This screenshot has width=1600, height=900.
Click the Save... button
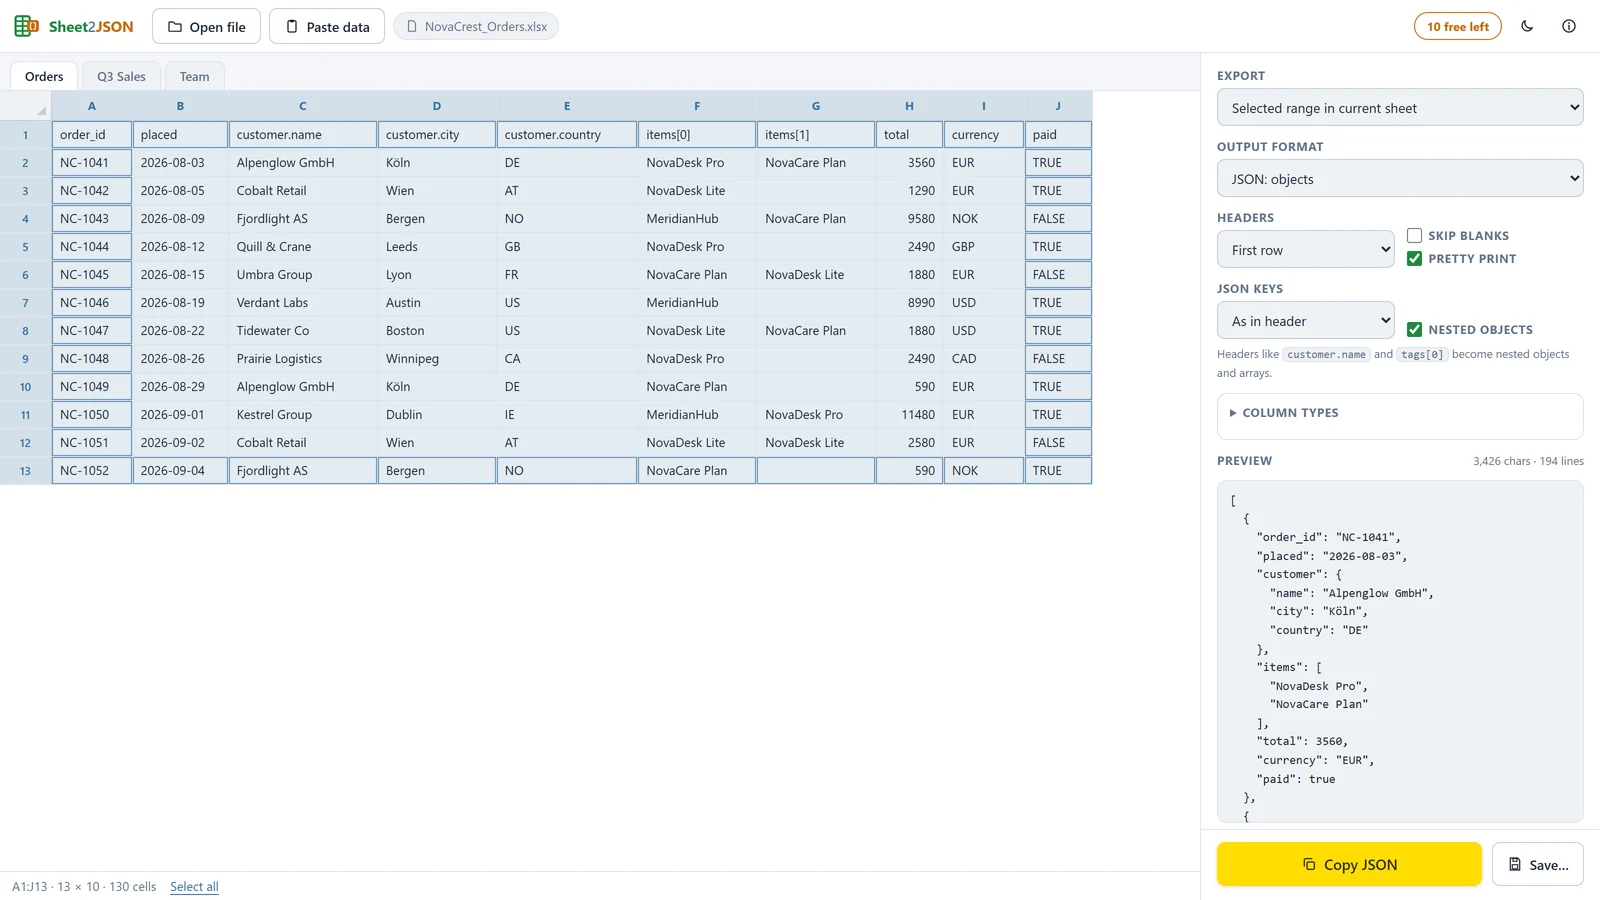[1538, 864]
